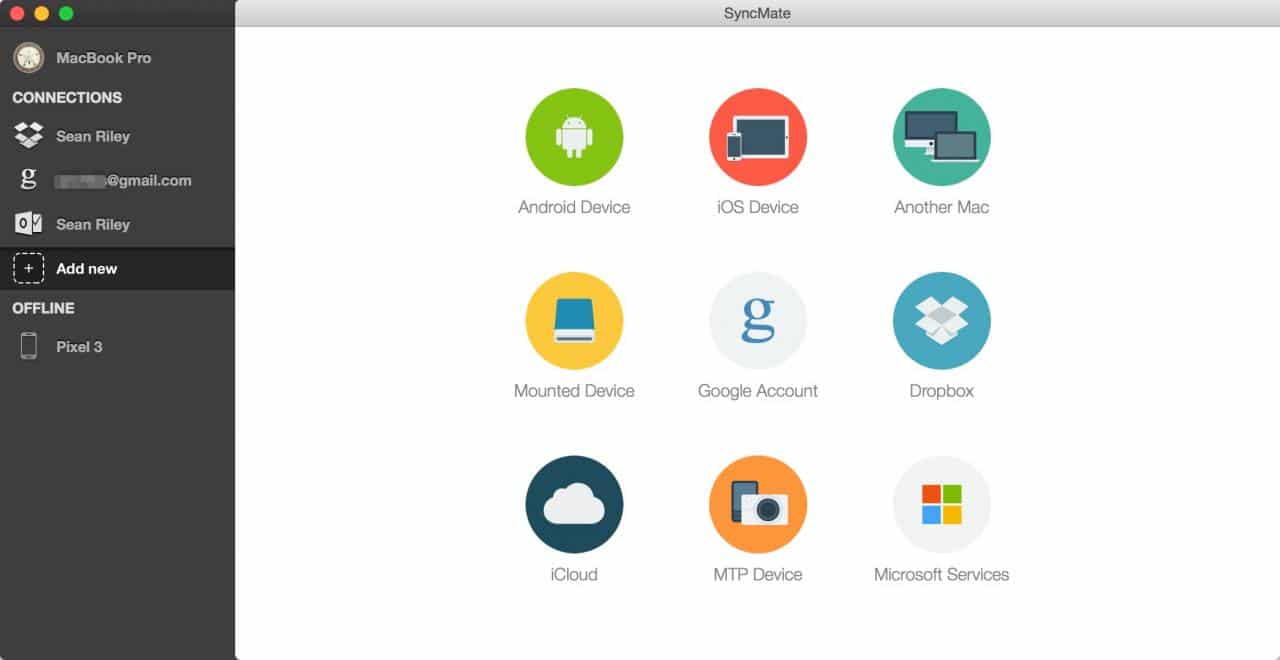Click the green Android Device icon
Viewport: 1280px width, 660px height.
coord(574,137)
